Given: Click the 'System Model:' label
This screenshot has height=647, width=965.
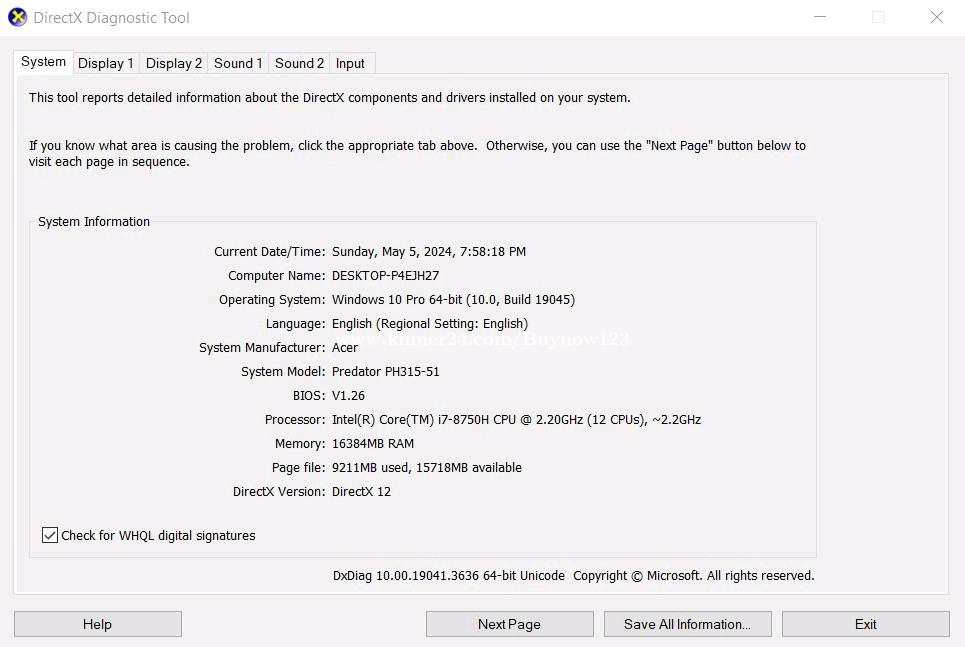Looking at the screenshot, I should coord(283,372).
